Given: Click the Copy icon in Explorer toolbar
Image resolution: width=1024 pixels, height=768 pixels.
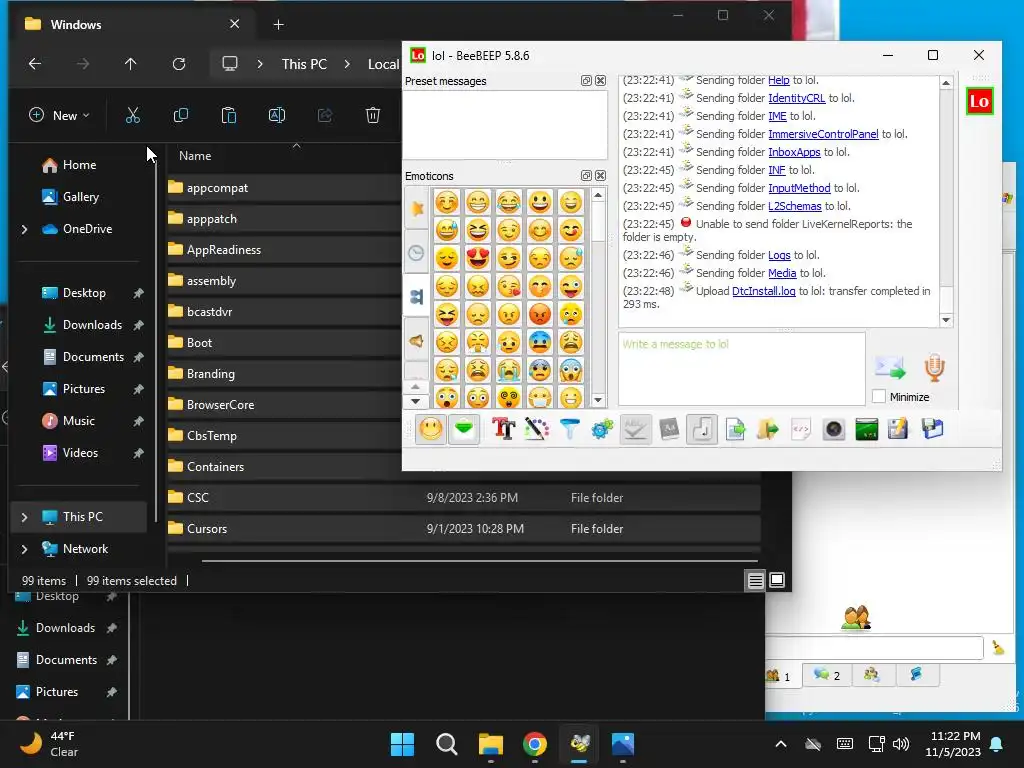Looking at the screenshot, I should click(181, 116).
